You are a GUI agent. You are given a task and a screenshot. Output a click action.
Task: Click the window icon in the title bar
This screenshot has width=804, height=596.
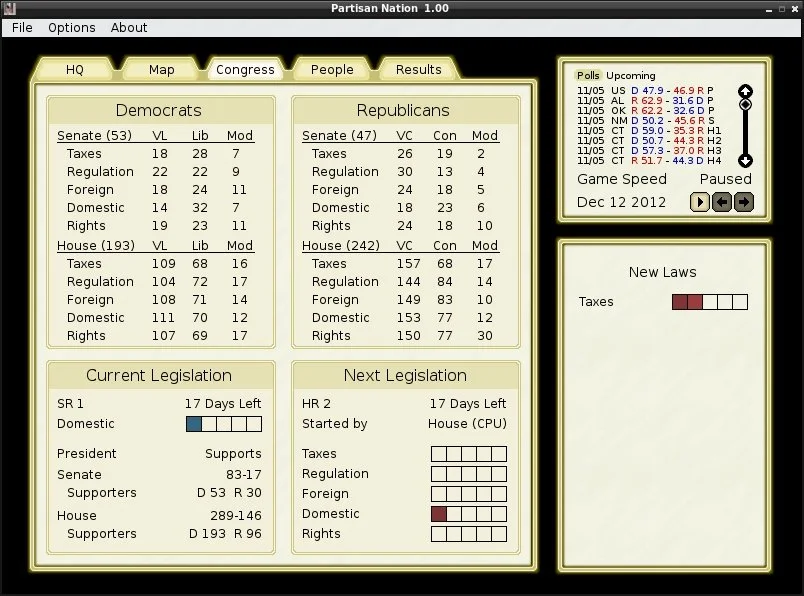(x=10, y=8)
